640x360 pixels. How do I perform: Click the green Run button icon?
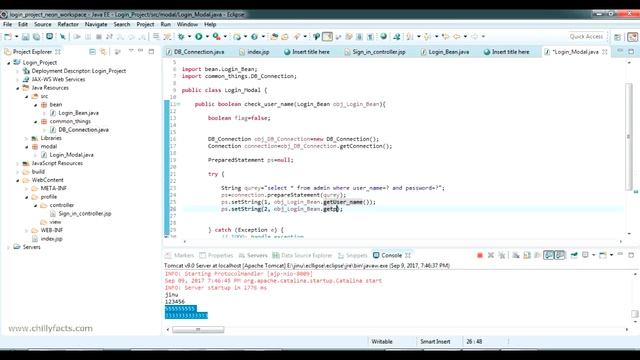(199, 37)
